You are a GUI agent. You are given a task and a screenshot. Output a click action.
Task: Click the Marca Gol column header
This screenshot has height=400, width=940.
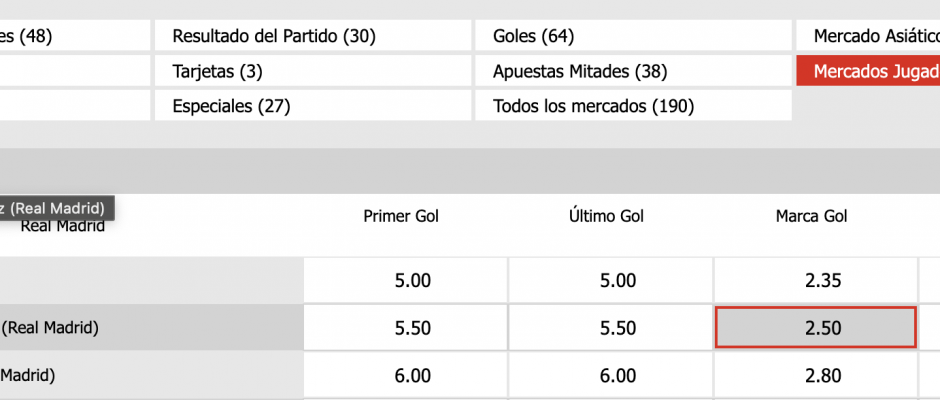tap(811, 215)
